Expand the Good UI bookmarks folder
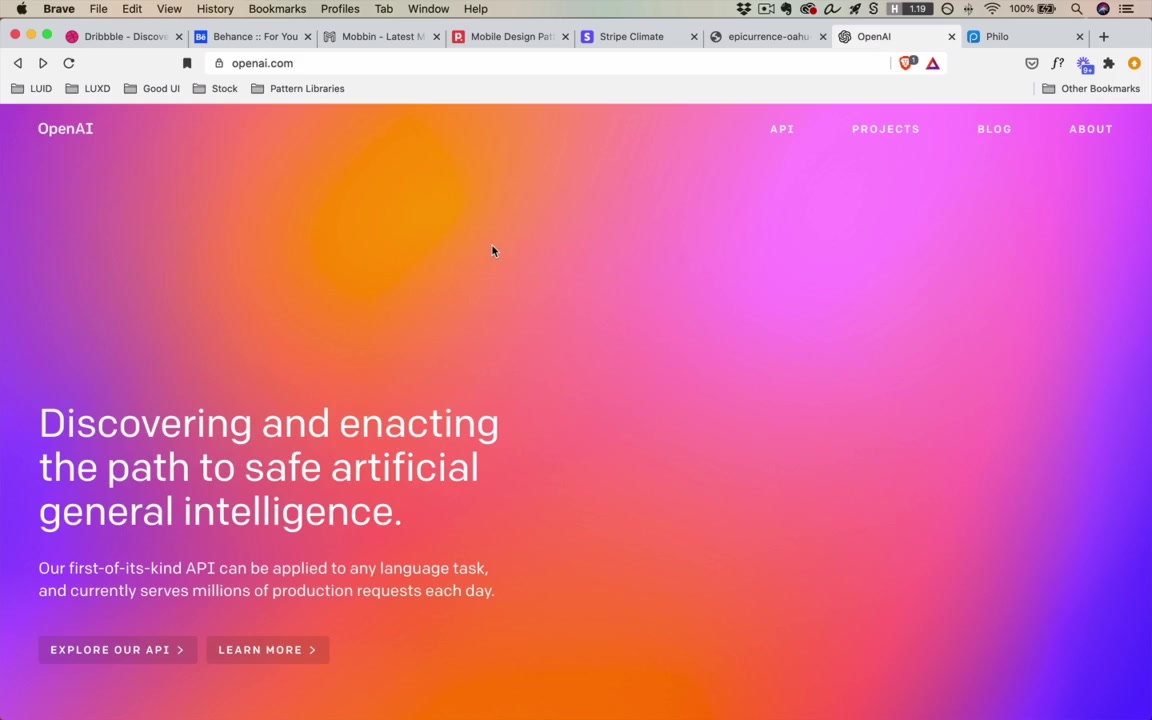This screenshot has width=1152, height=720. tap(151, 89)
